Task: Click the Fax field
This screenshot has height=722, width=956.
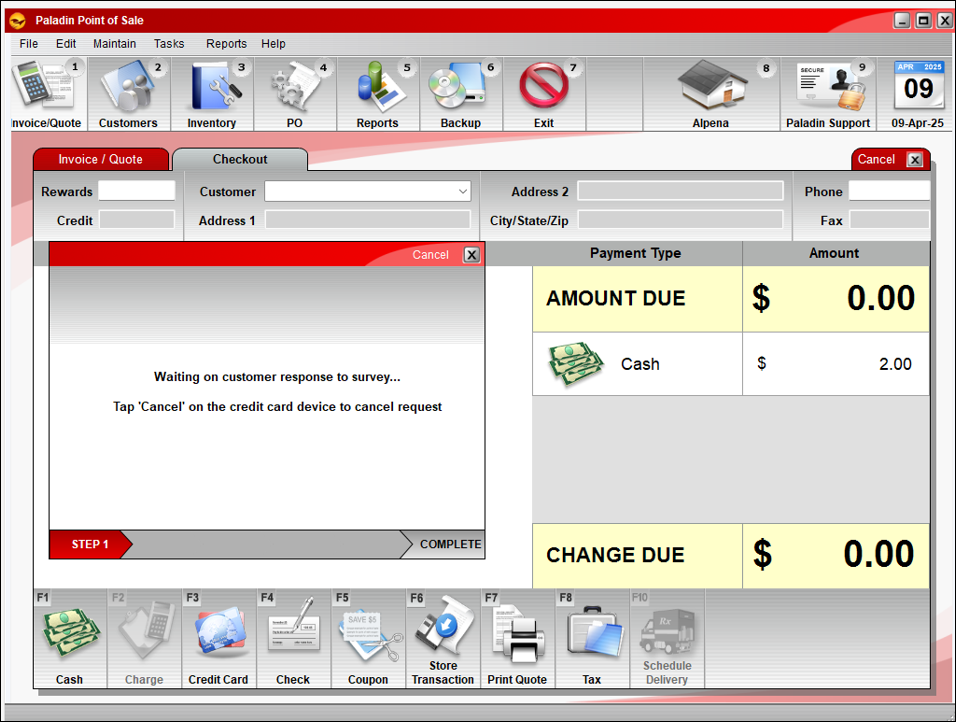Action: (890, 220)
